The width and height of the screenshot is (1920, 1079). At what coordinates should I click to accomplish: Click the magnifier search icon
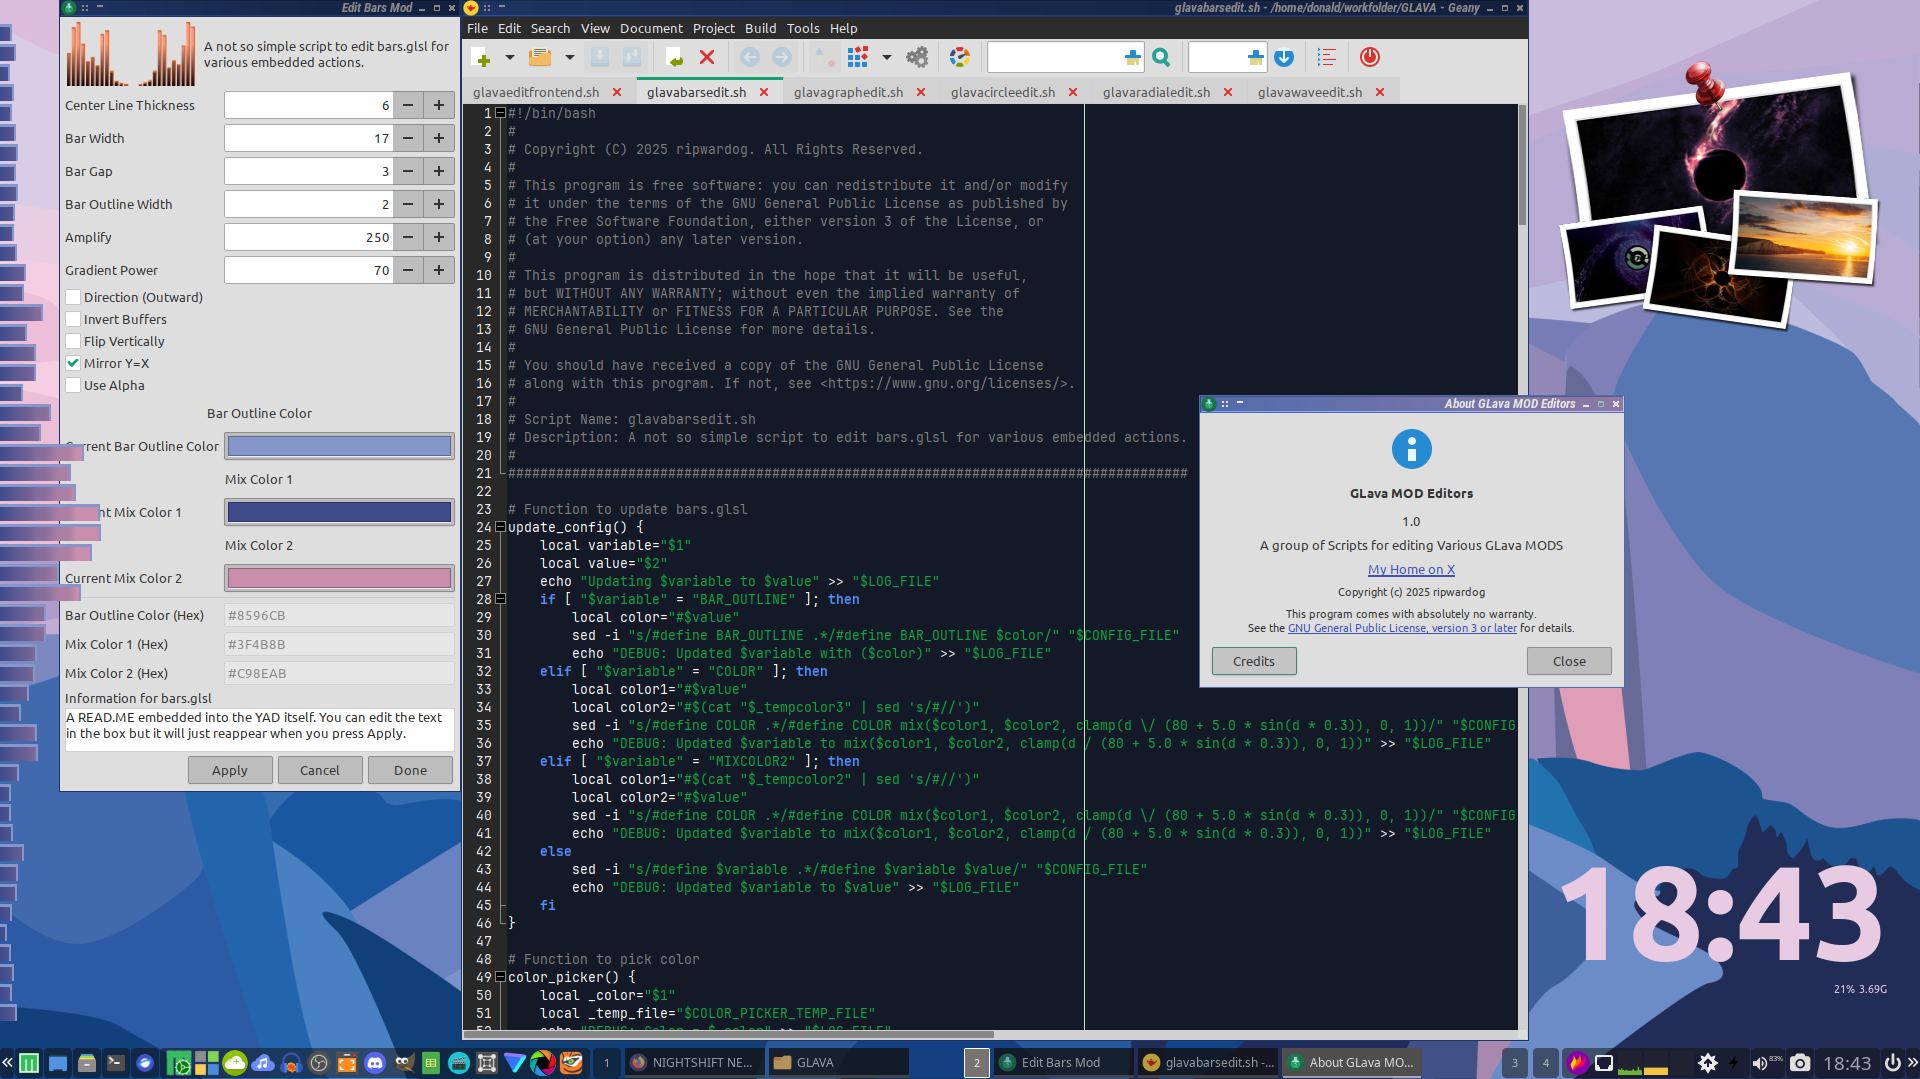[1161, 58]
